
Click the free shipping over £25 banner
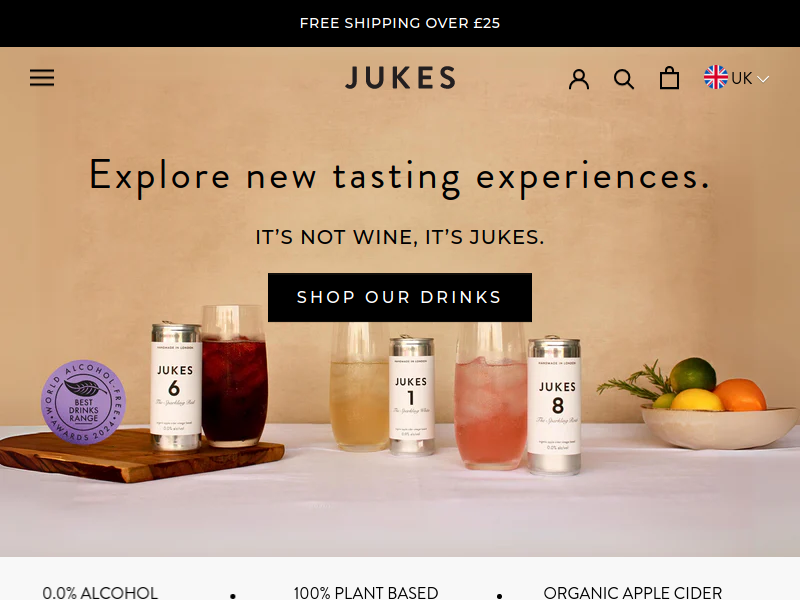click(x=400, y=23)
